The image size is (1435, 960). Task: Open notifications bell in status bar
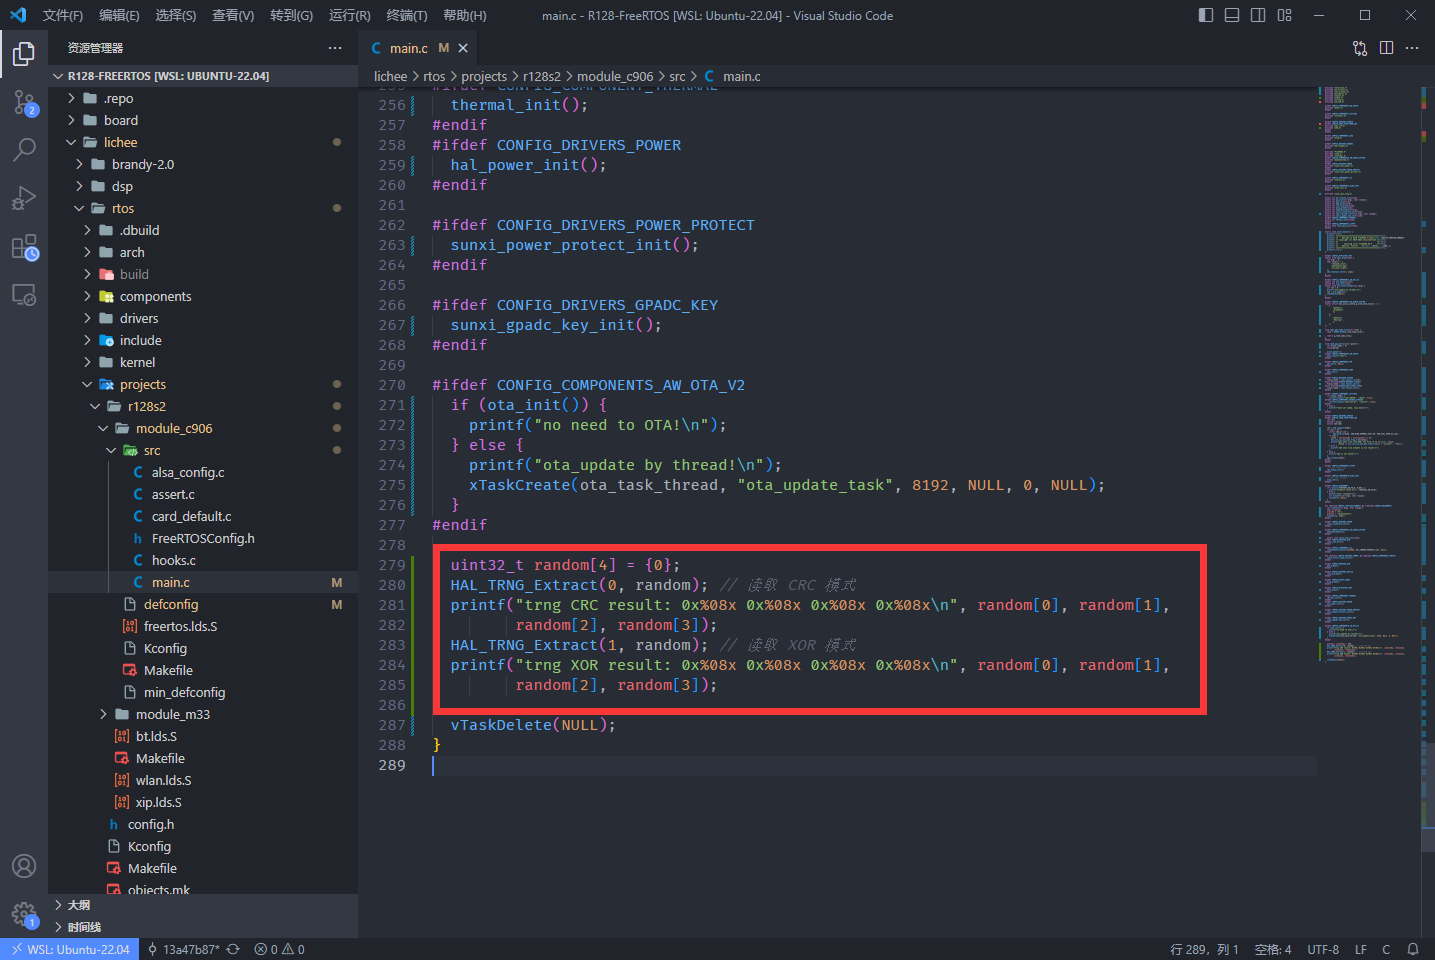pyautogui.click(x=1413, y=949)
